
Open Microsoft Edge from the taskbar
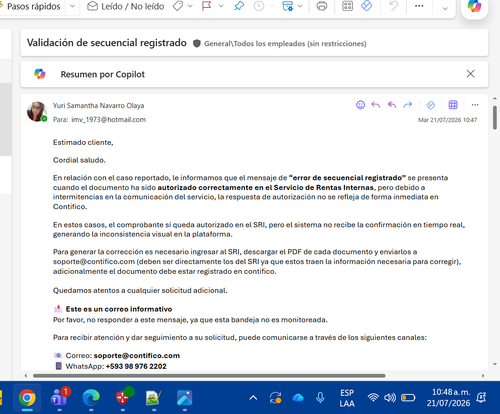(91, 398)
